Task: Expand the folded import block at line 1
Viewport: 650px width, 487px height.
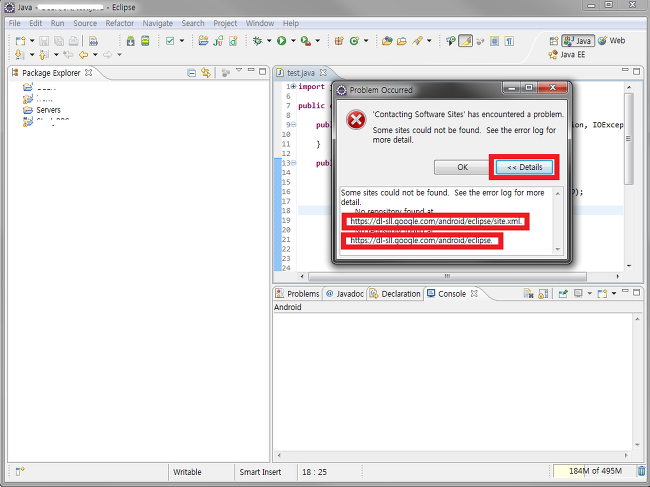Action: click(293, 87)
